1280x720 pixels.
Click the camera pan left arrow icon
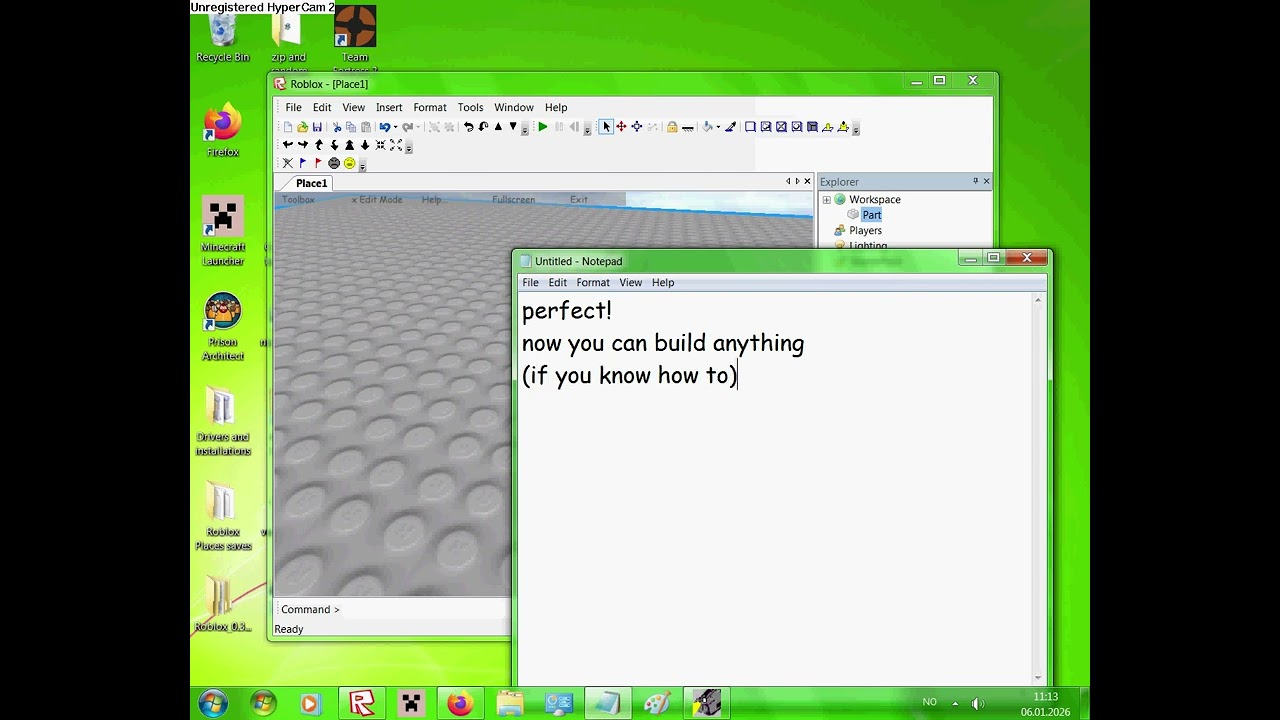(288, 145)
